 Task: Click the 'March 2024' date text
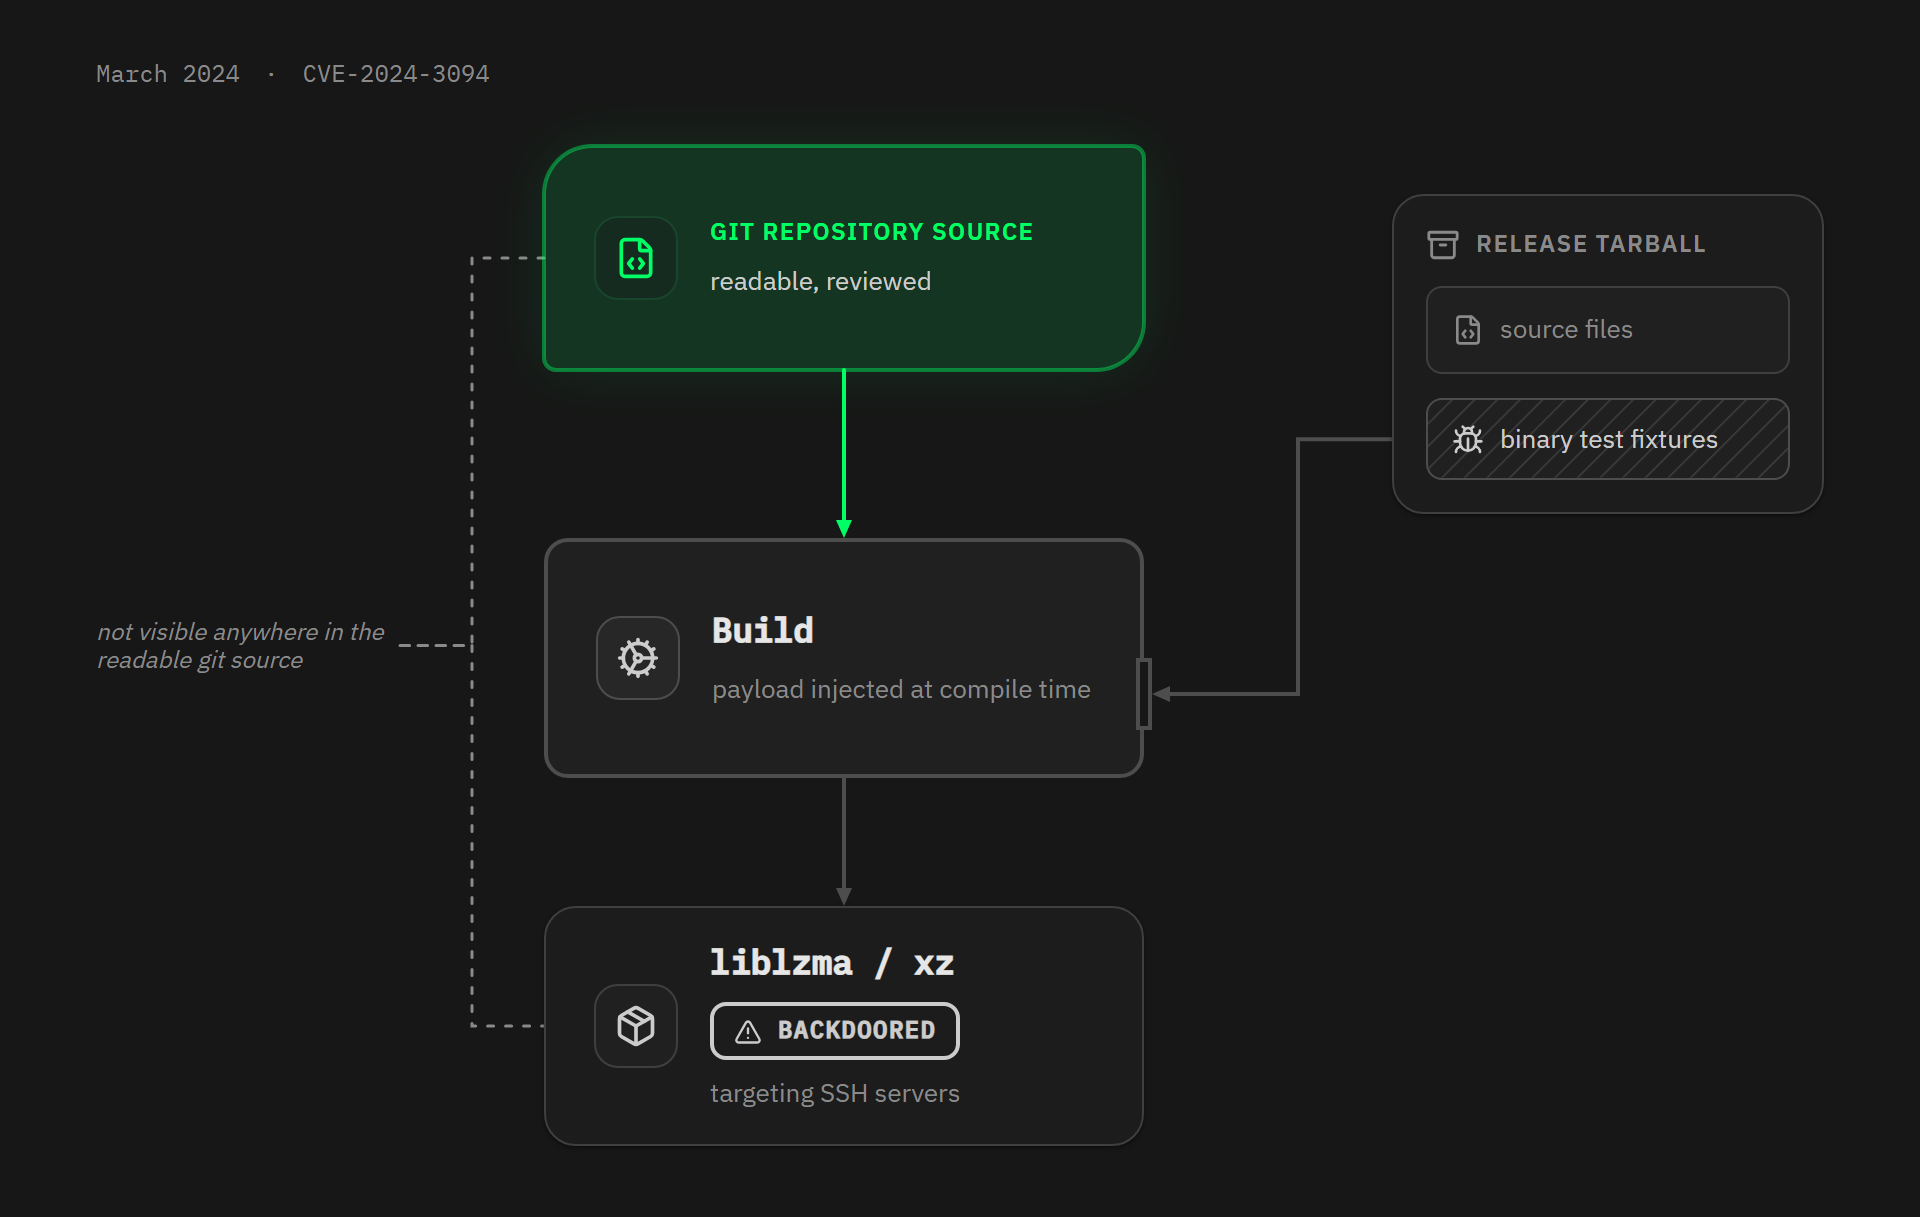pos(168,74)
